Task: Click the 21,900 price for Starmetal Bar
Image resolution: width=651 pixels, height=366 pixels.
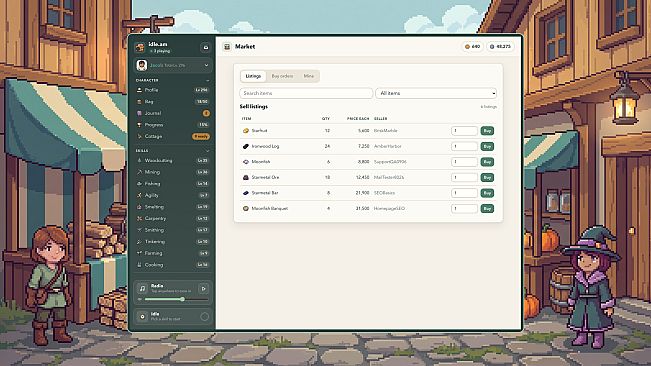Action: (362, 193)
